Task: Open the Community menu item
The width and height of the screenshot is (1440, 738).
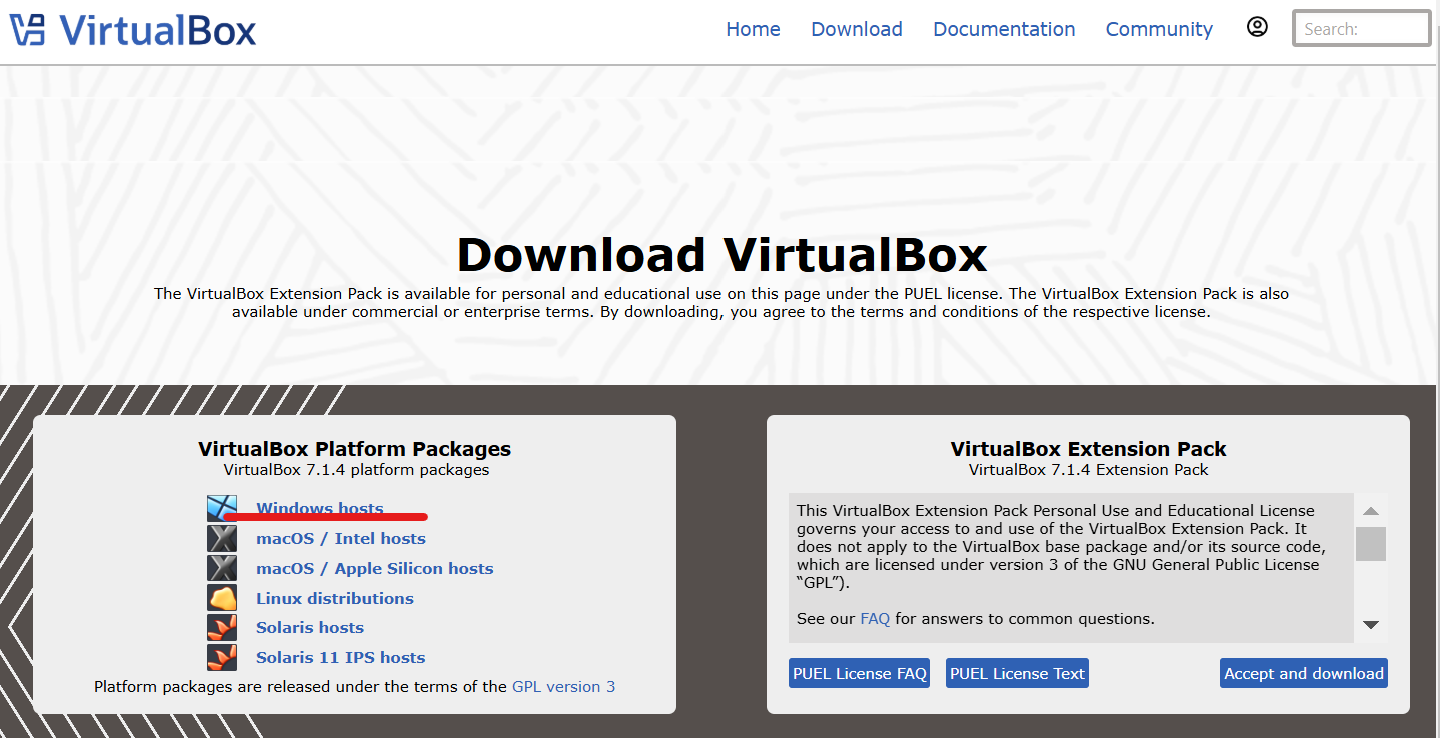Action: tap(1159, 29)
